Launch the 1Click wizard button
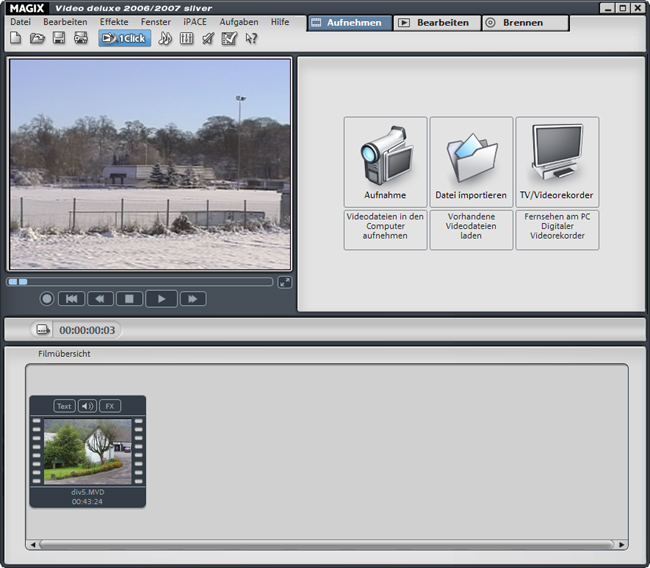Viewport: 650px width, 568px height. coord(125,39)
